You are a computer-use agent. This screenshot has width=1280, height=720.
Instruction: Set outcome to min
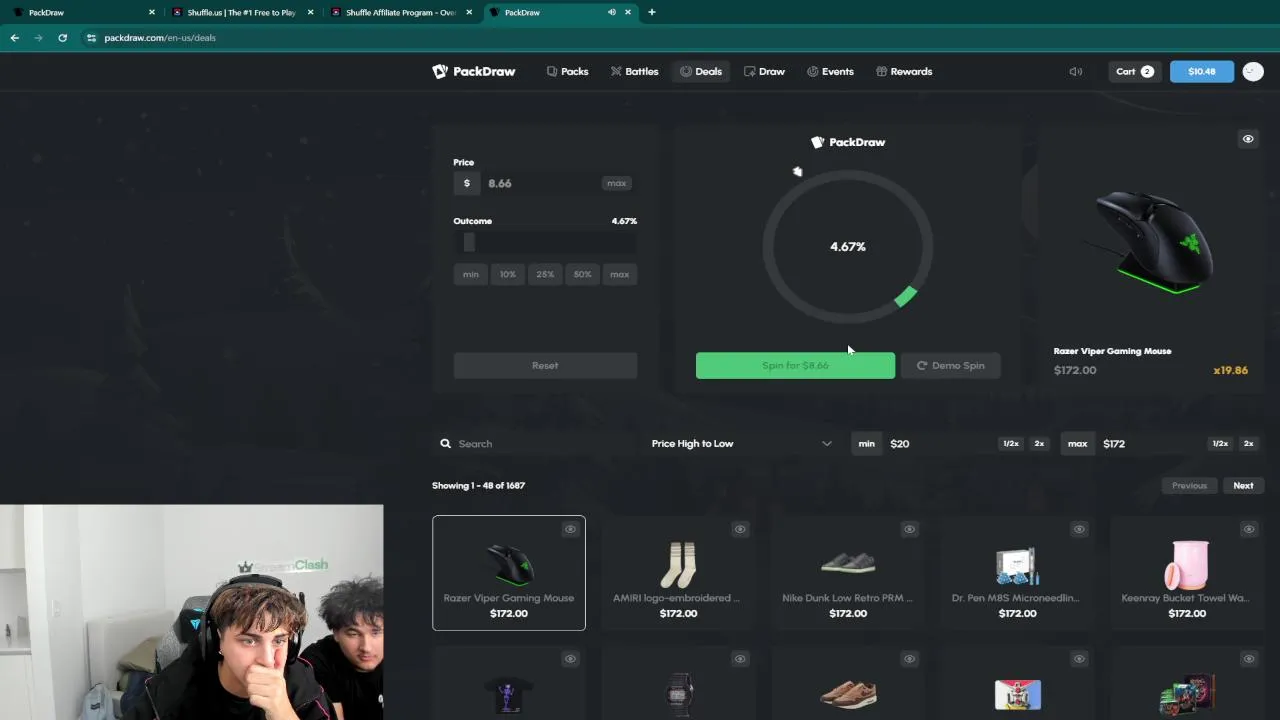tap(471, 274)
